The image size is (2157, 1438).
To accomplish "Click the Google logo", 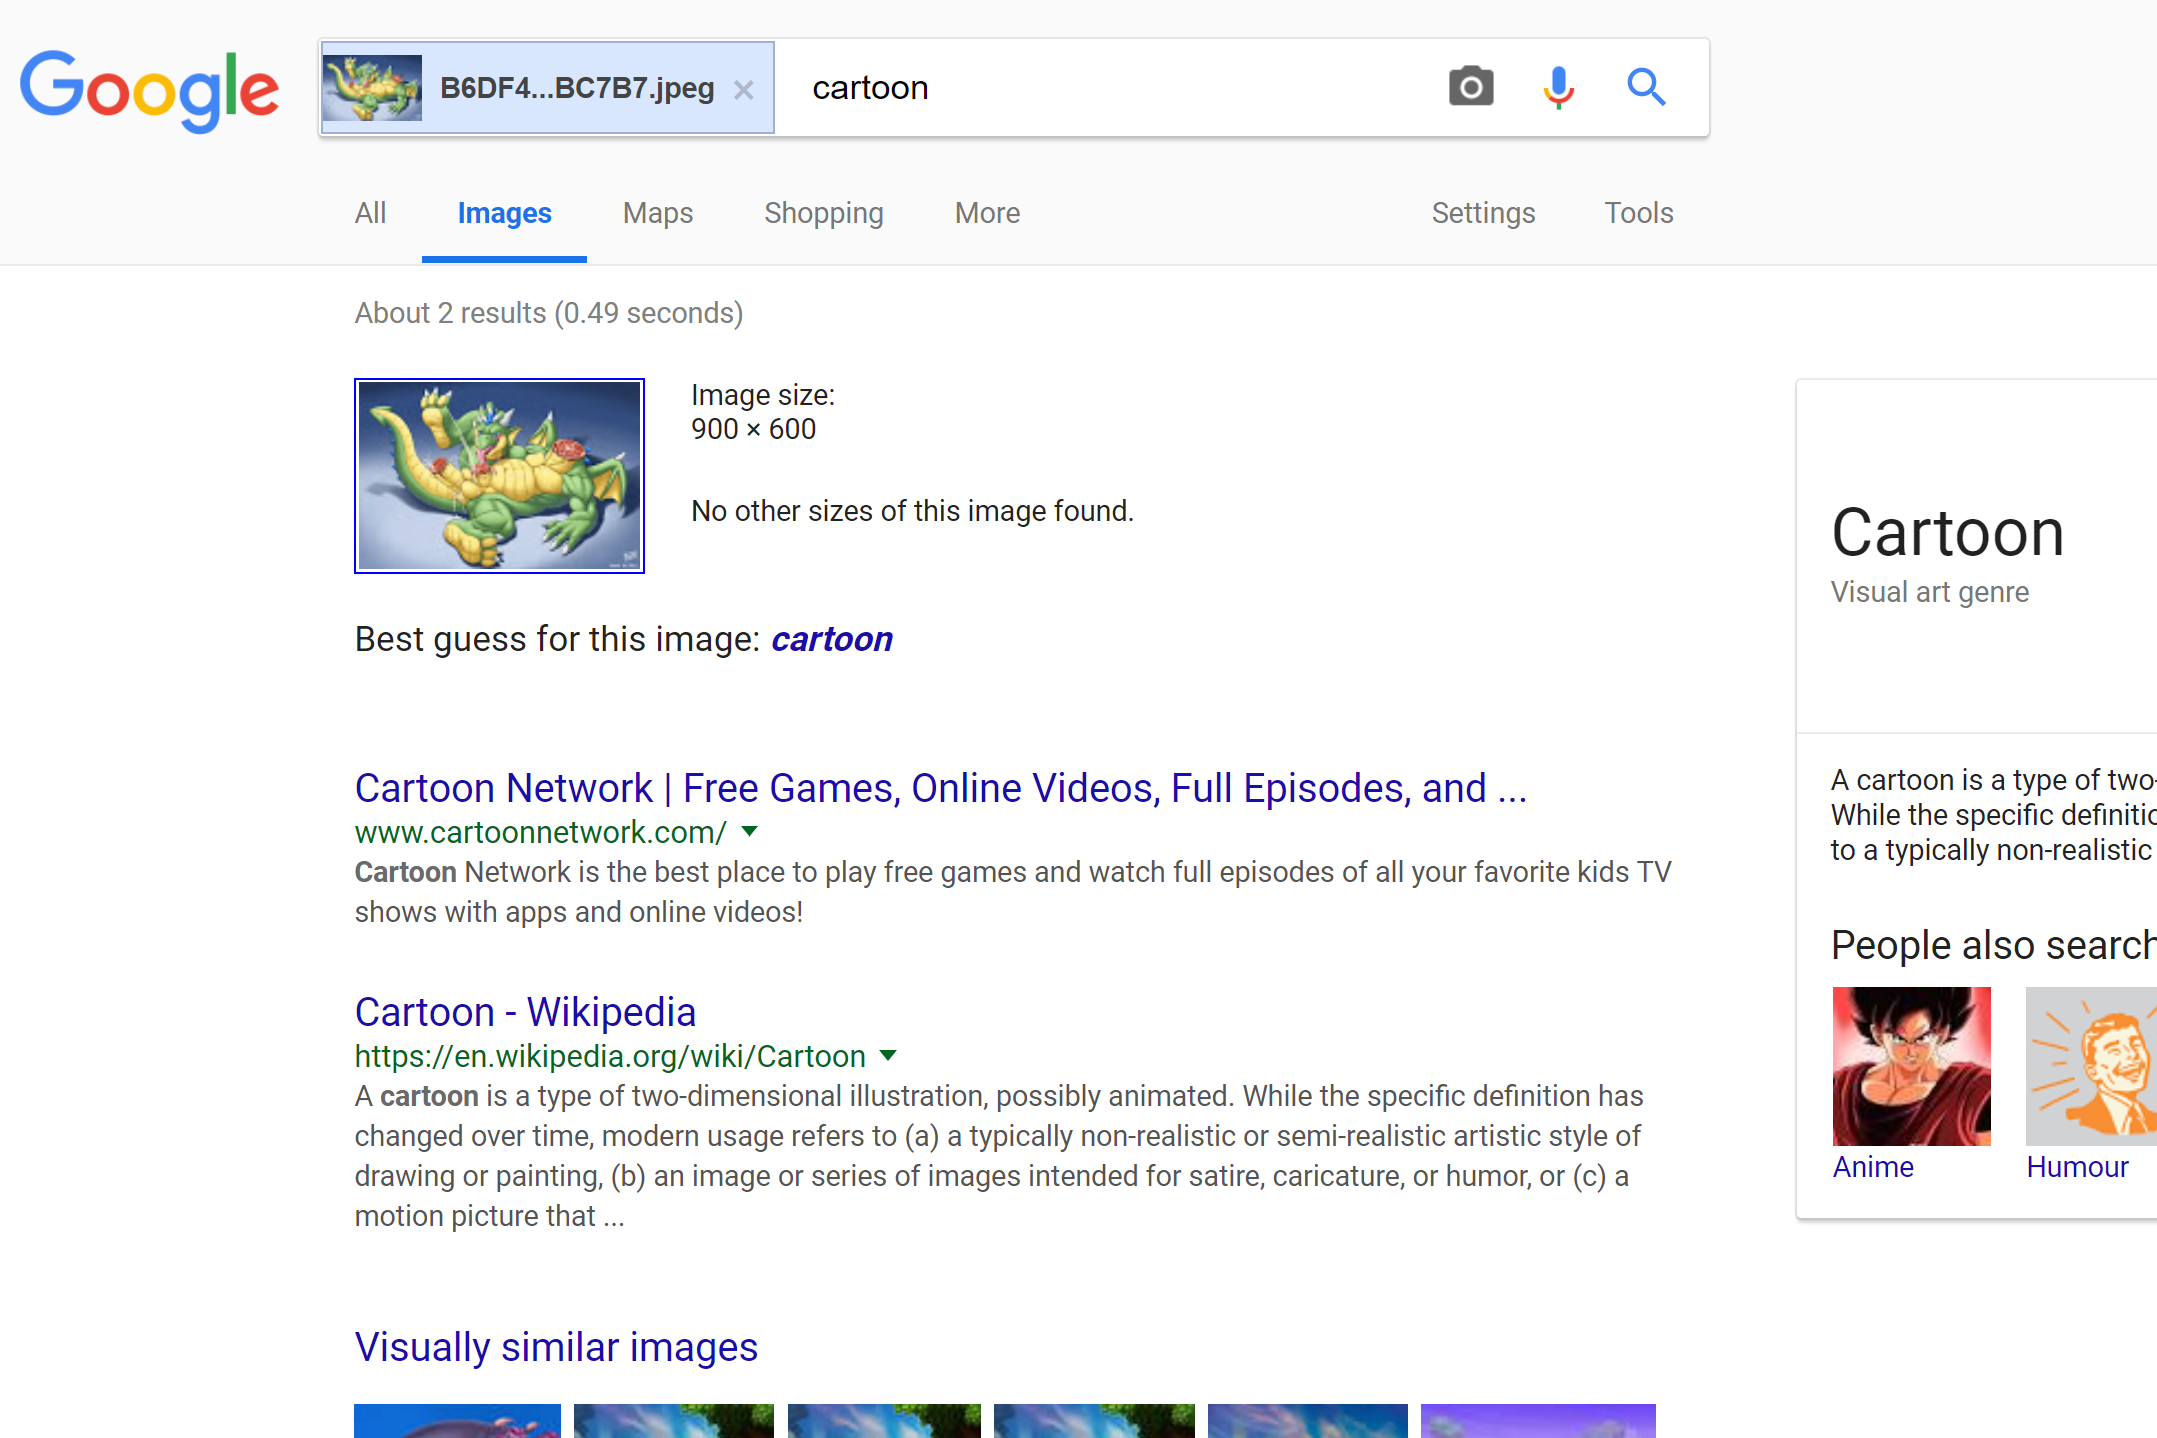I will click(x=149, y=90).
